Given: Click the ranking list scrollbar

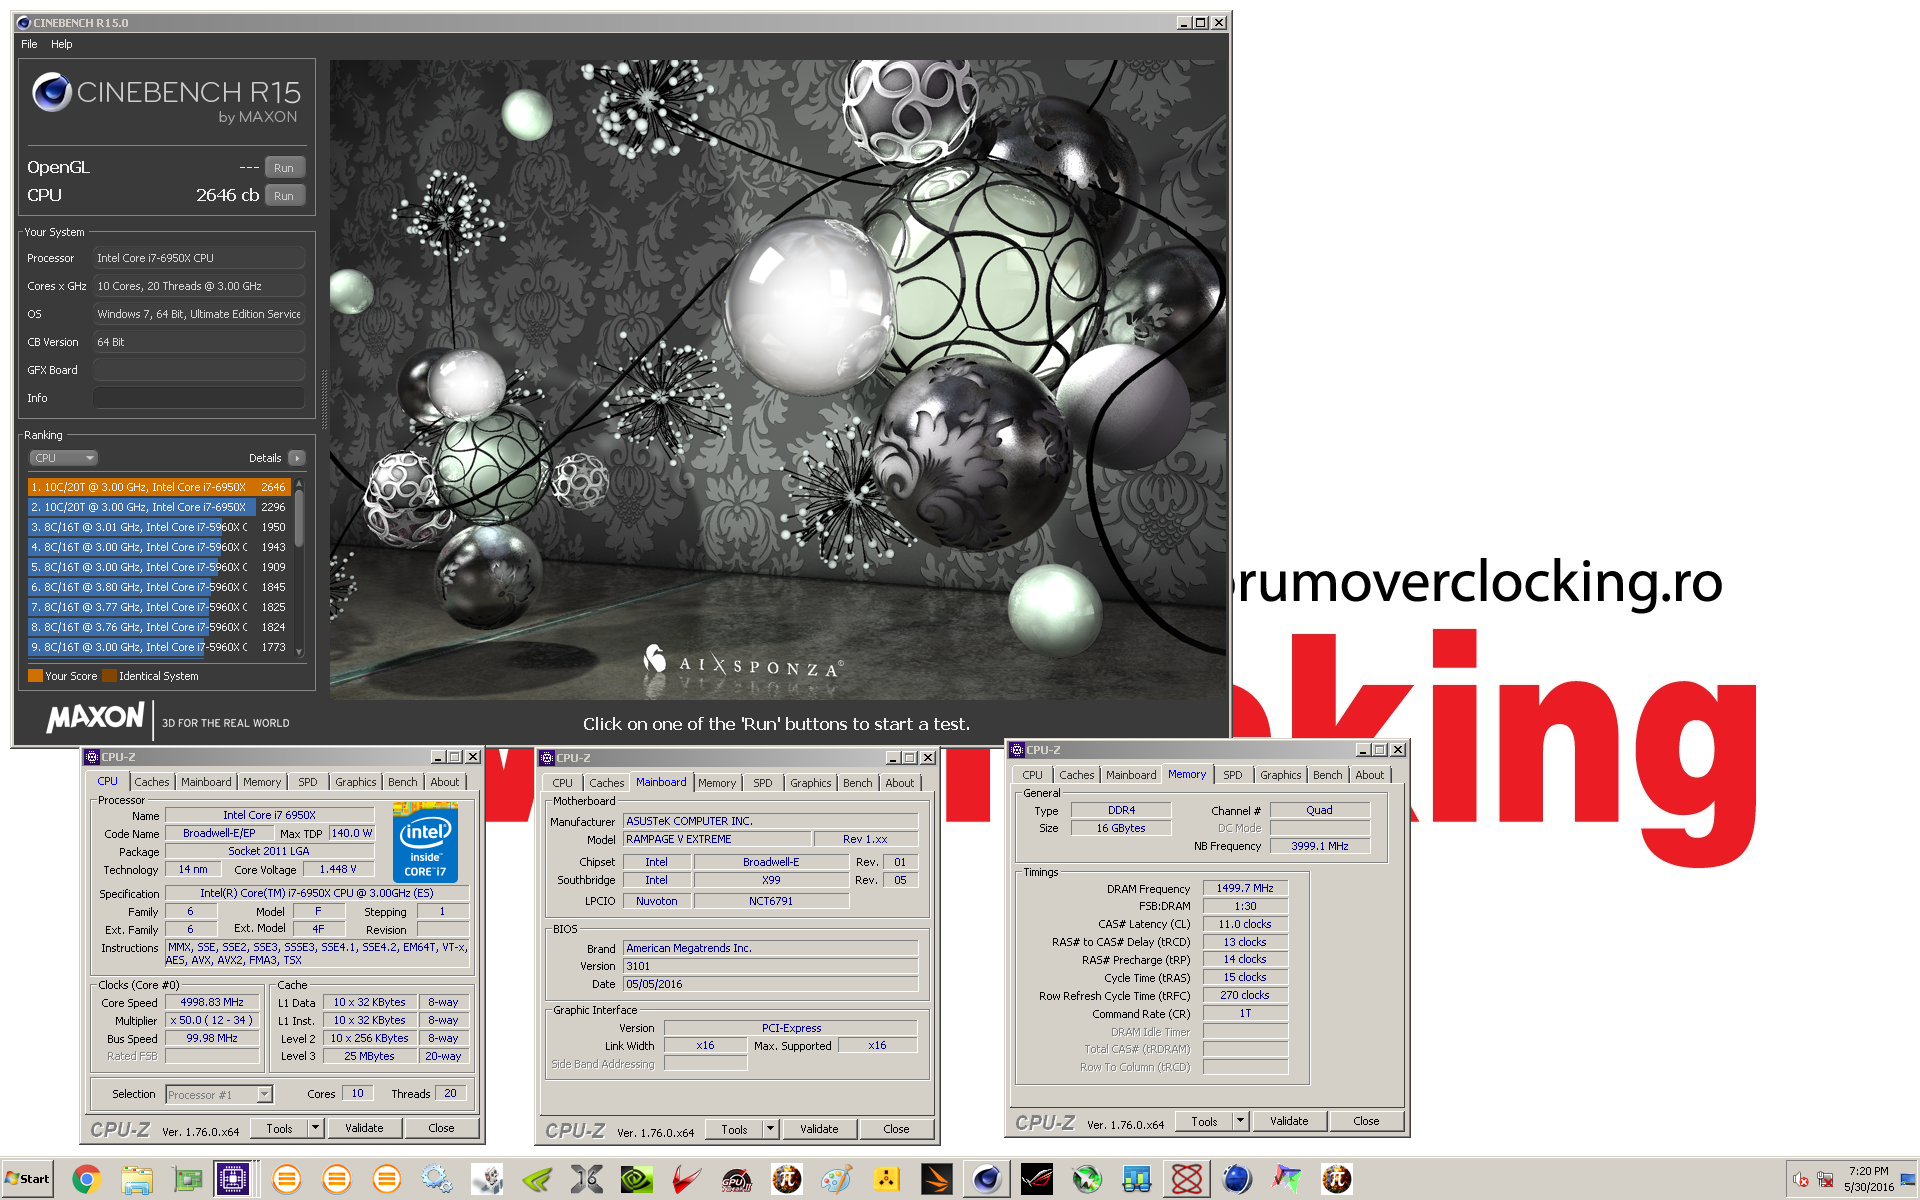Looking at the screenshot, I should click(x=299, y=518).
